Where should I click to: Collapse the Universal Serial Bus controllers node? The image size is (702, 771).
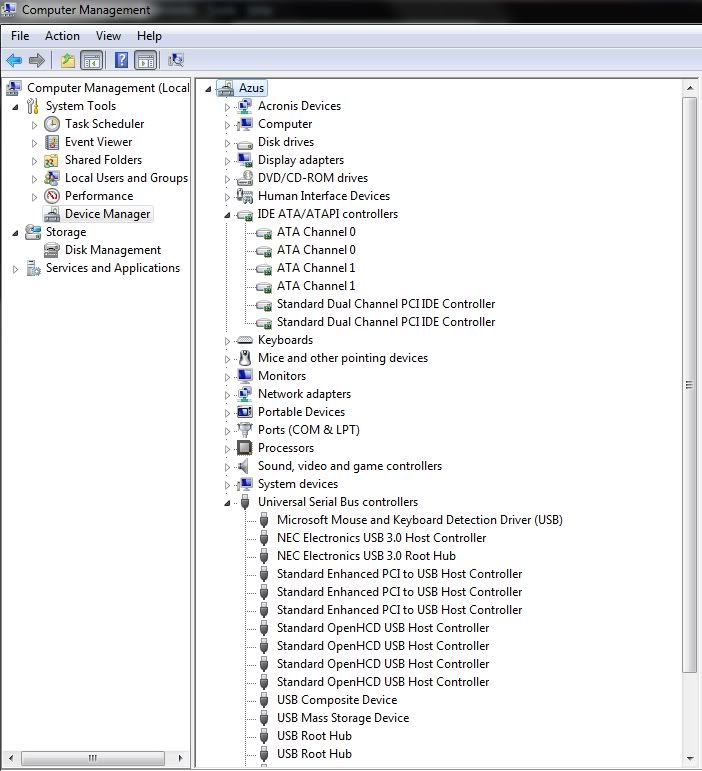pyautogui.click(x=227, y=503)
